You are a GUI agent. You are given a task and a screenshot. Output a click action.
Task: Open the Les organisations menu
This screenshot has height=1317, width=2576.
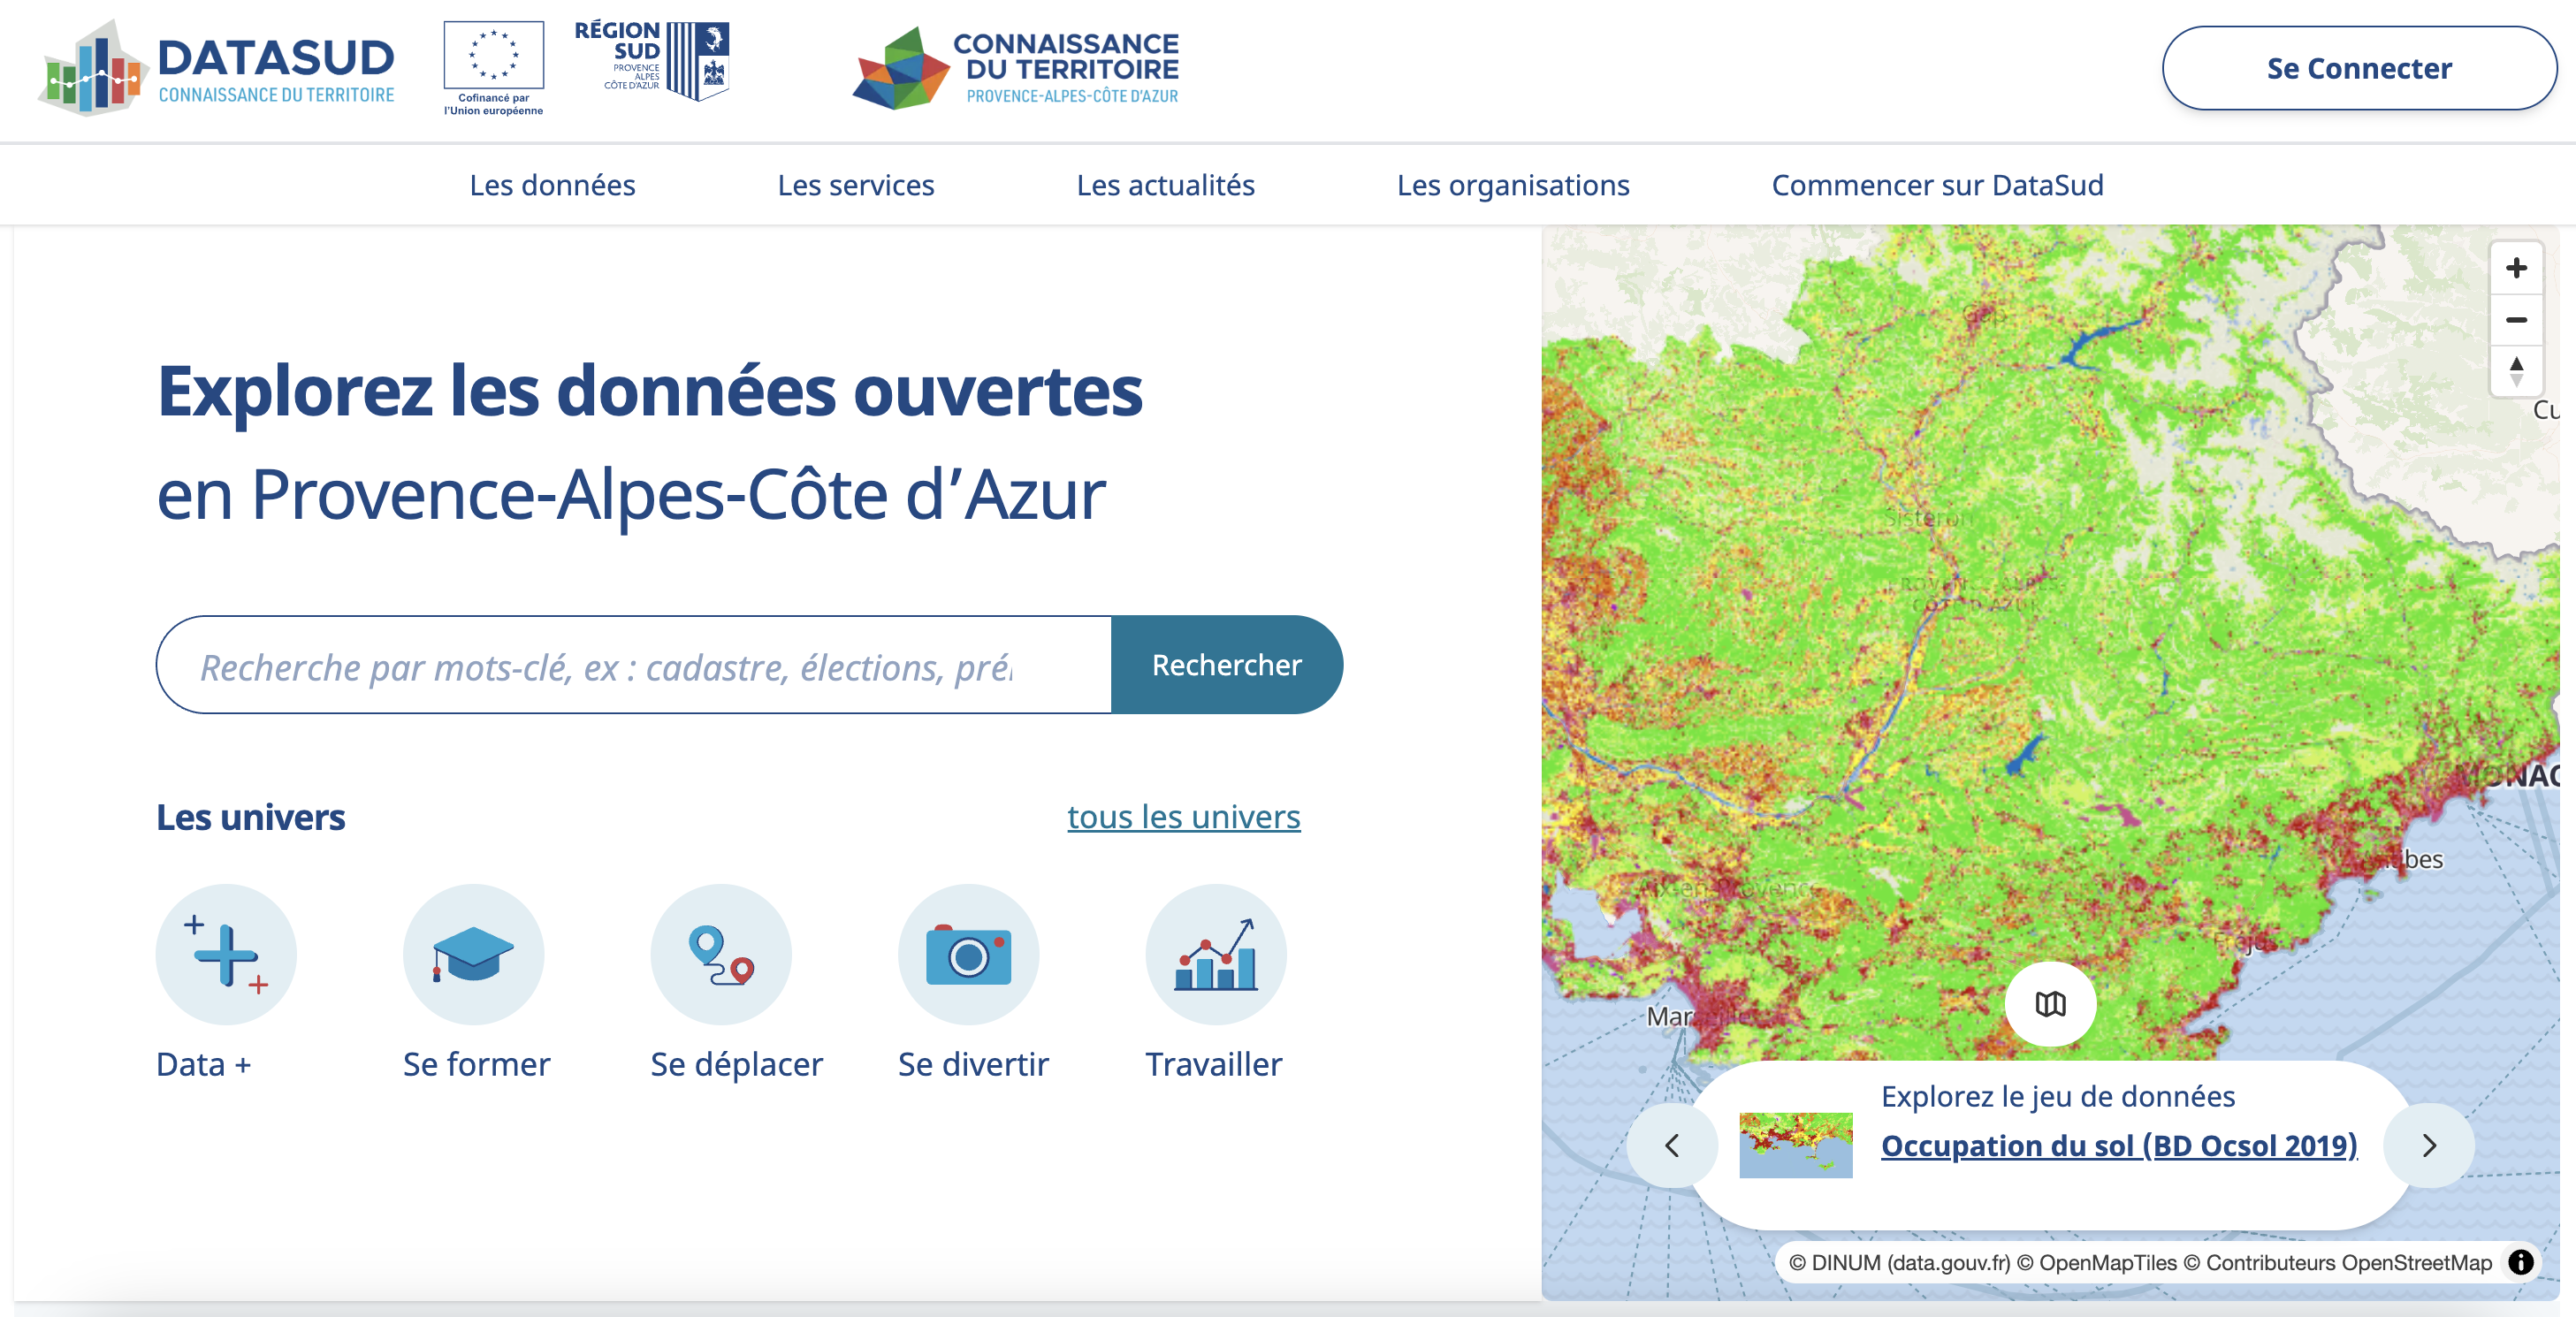pyautogui.click(x=1512, y=185)
